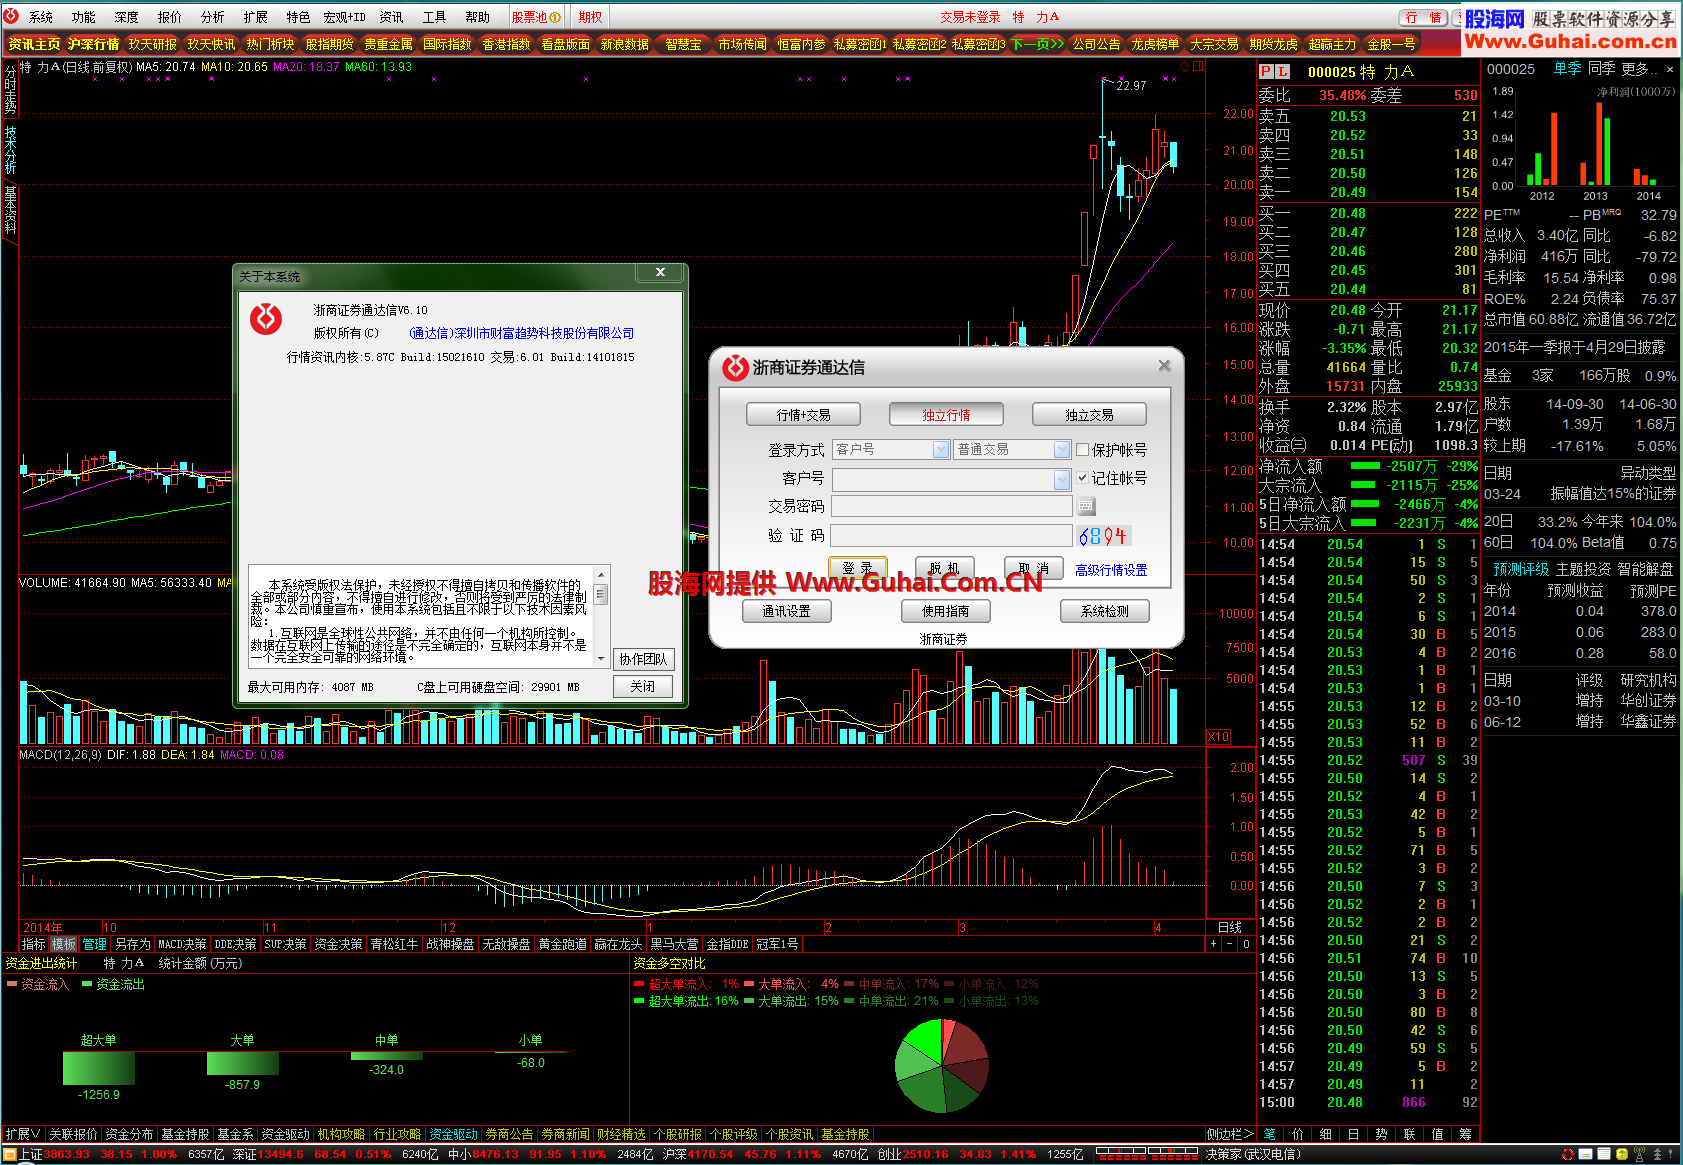Click into the 交易密码 input field
This screenshot has height=1165, width=1683.
(952, 507)
